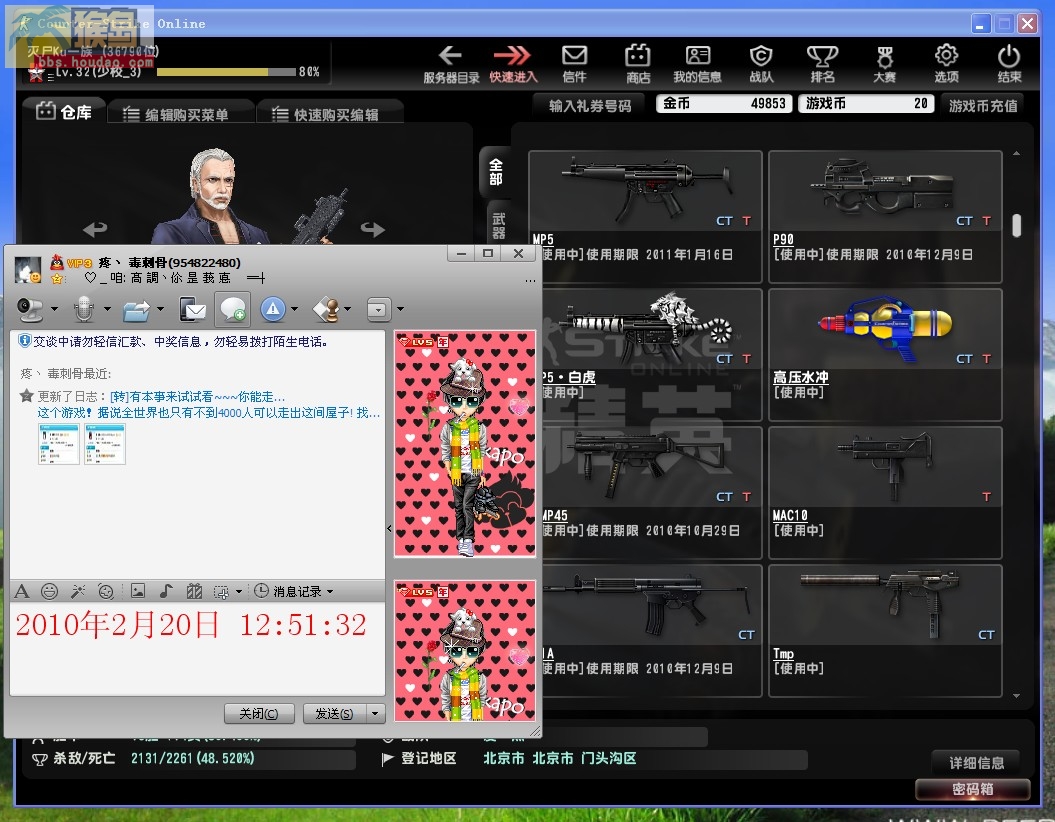Open the 信件 mail icon
The height and width of the screenshot is (822, 1055).
point(574,64)
